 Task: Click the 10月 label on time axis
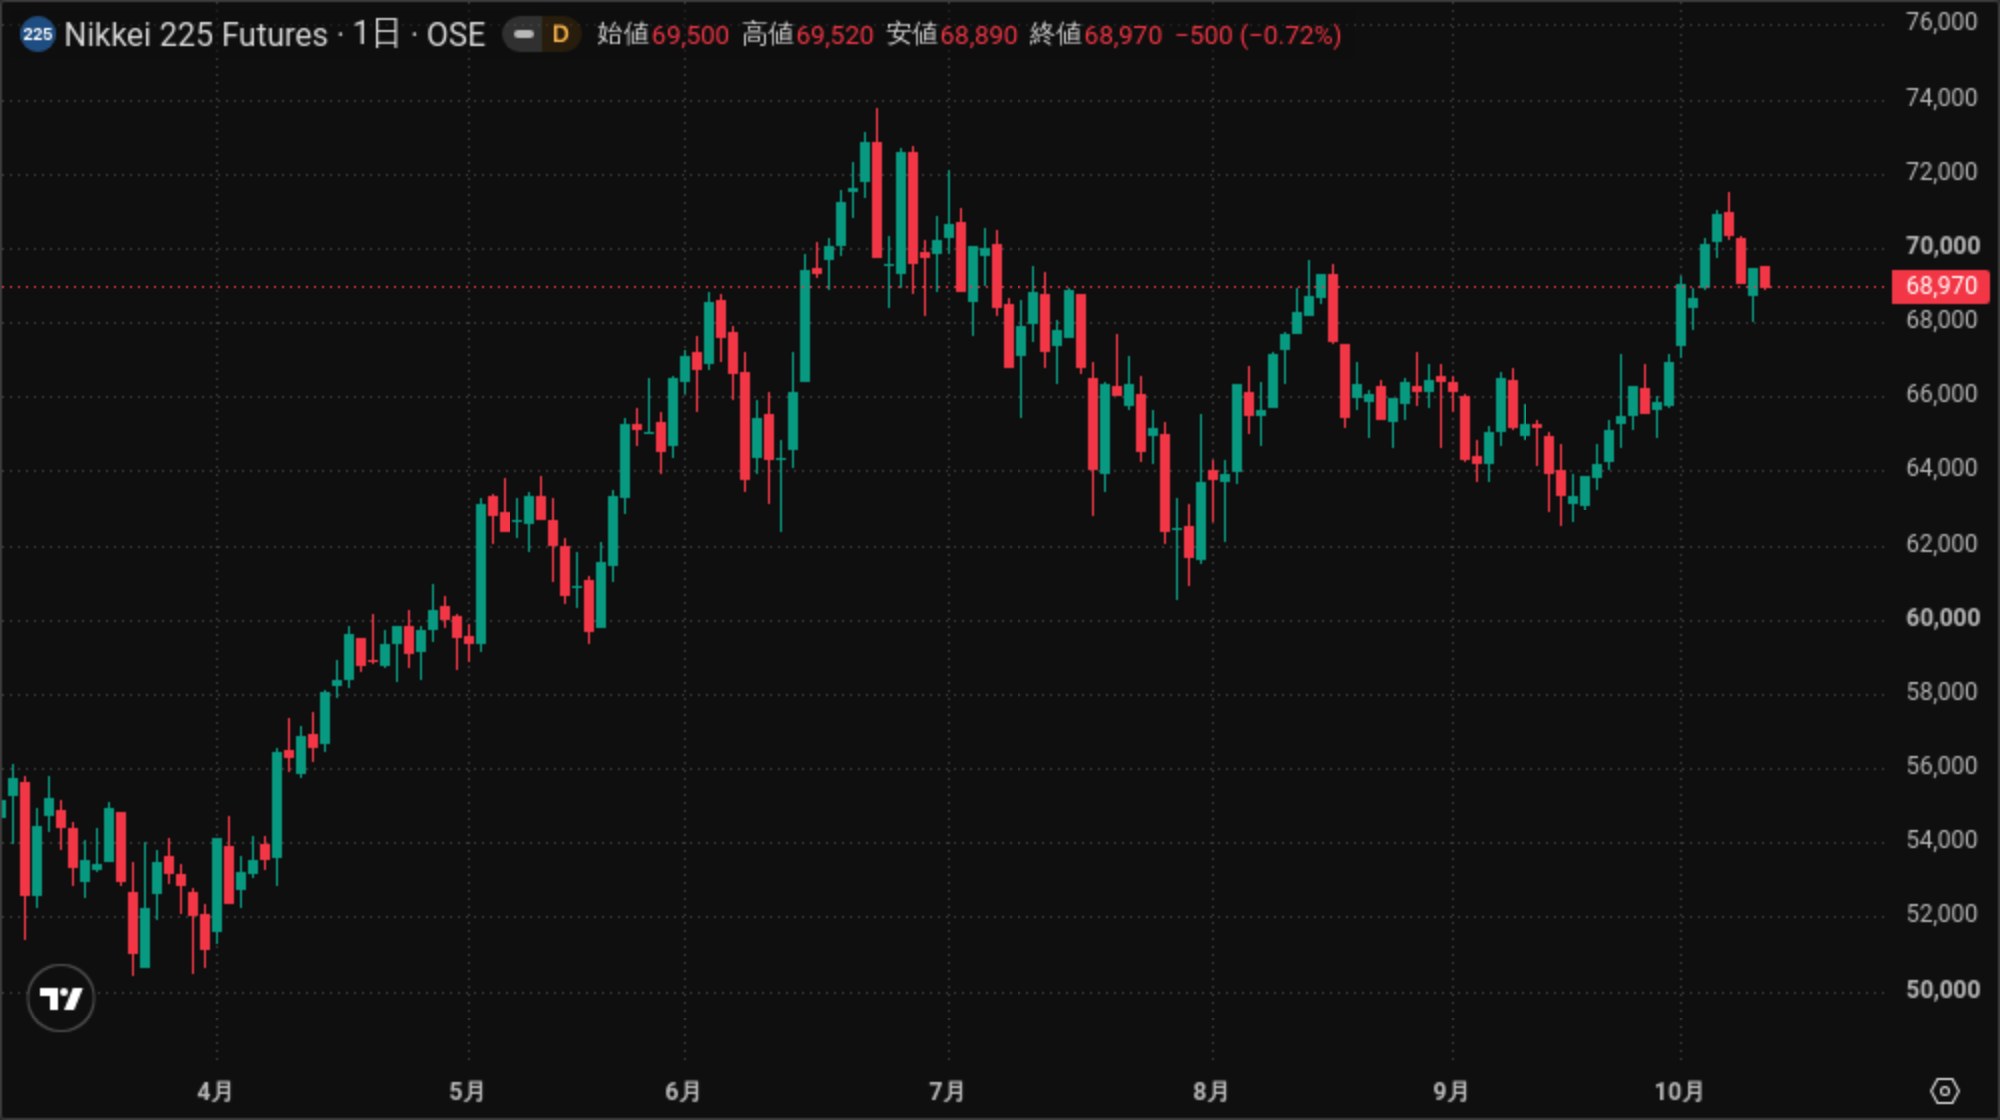pyautogui.click(x=1679, y=1091)
